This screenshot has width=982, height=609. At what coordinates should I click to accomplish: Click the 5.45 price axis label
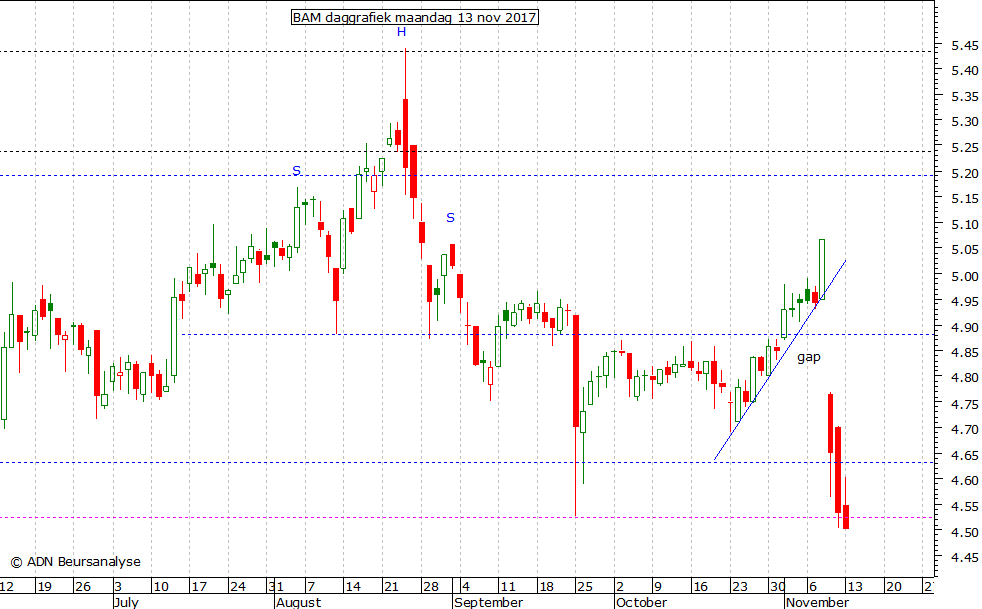tap(964, 46)
